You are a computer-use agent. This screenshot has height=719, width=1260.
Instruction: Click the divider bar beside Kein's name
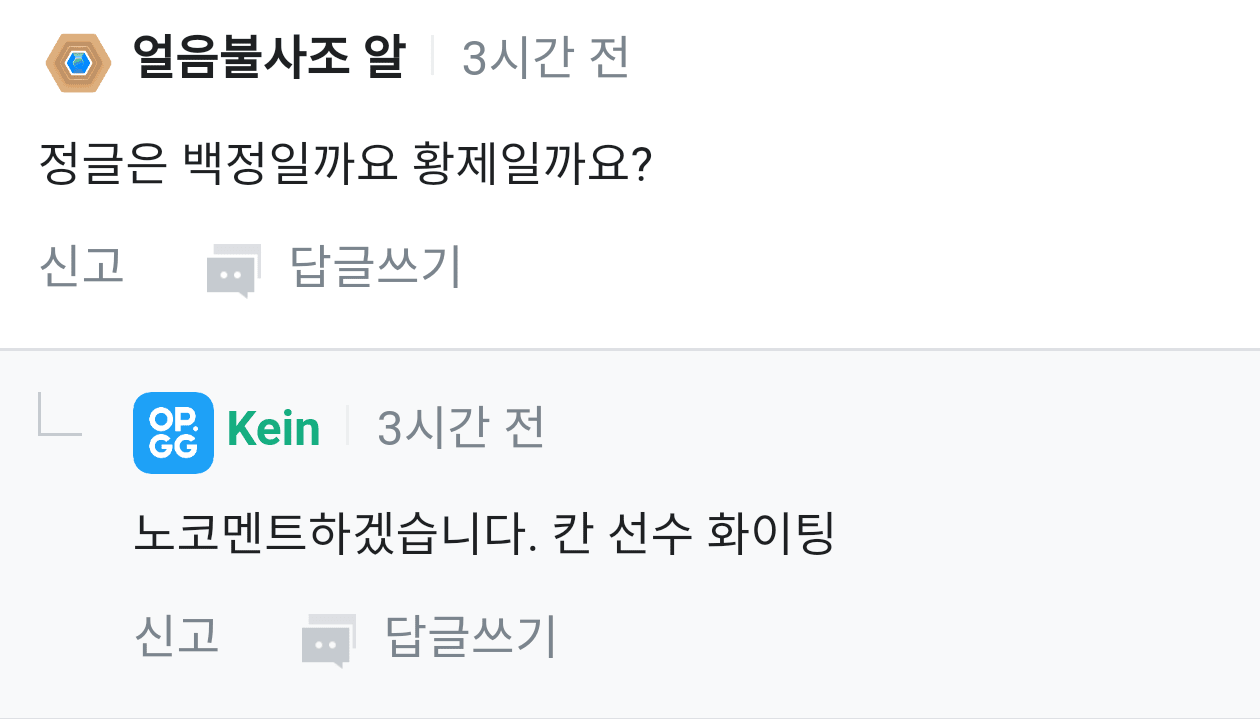coord(348,427)
